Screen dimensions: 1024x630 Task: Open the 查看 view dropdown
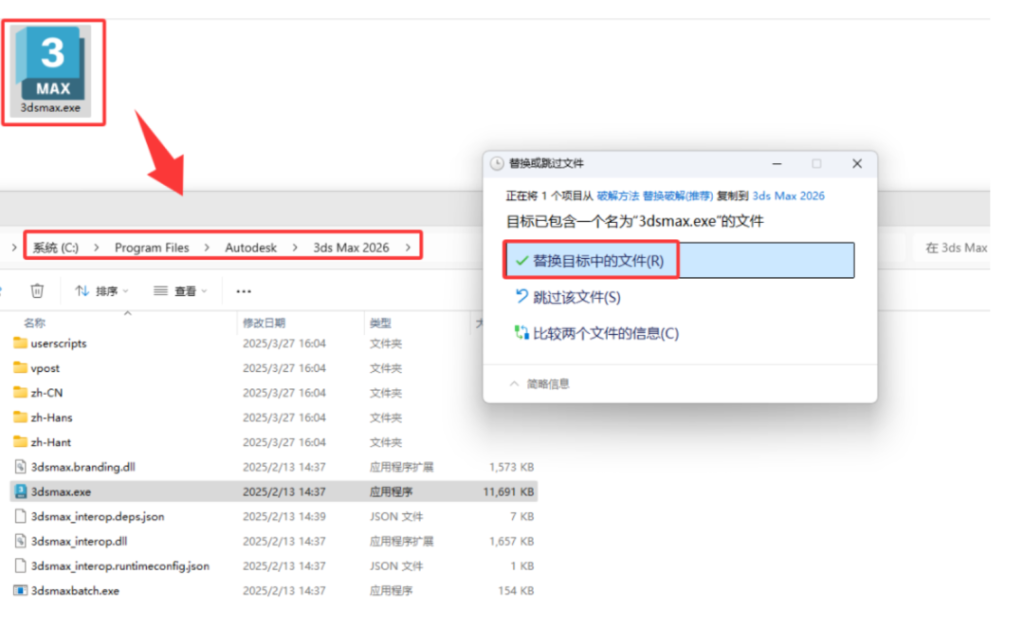point(180,291)
